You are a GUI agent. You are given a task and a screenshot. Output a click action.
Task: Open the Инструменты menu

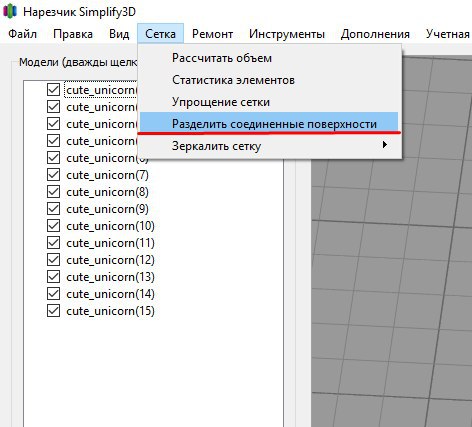click(287, 34)
